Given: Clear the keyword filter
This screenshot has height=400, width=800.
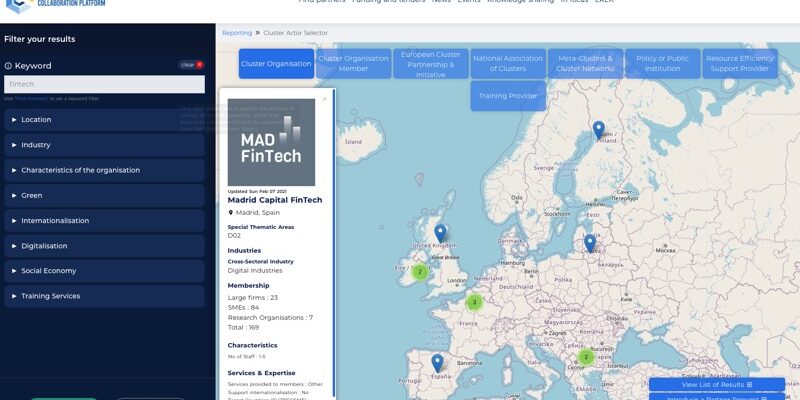Looking at the screenshot, I should pos(192,65).
